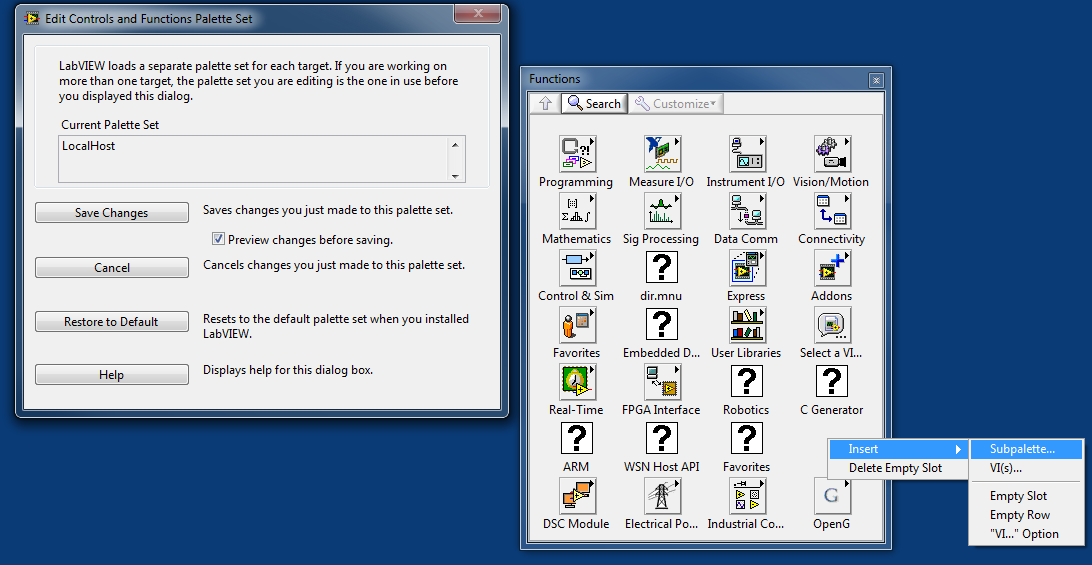The height and width of the screenshot is (565, 1092).
Task: Select LocalHost in Current Palette Set list
Action: click(88, 146)
